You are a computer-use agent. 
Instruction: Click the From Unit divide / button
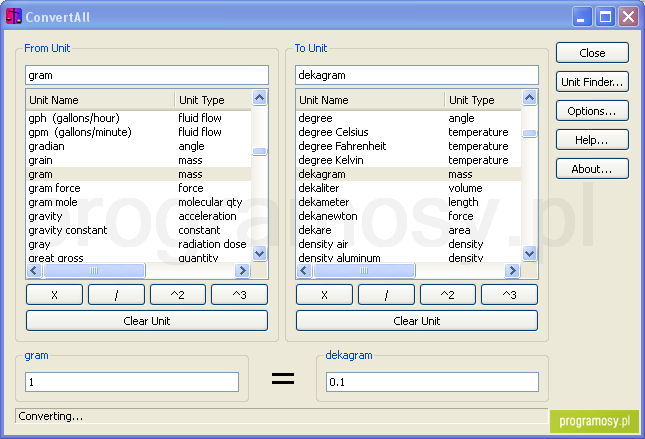tap(116, 295)
